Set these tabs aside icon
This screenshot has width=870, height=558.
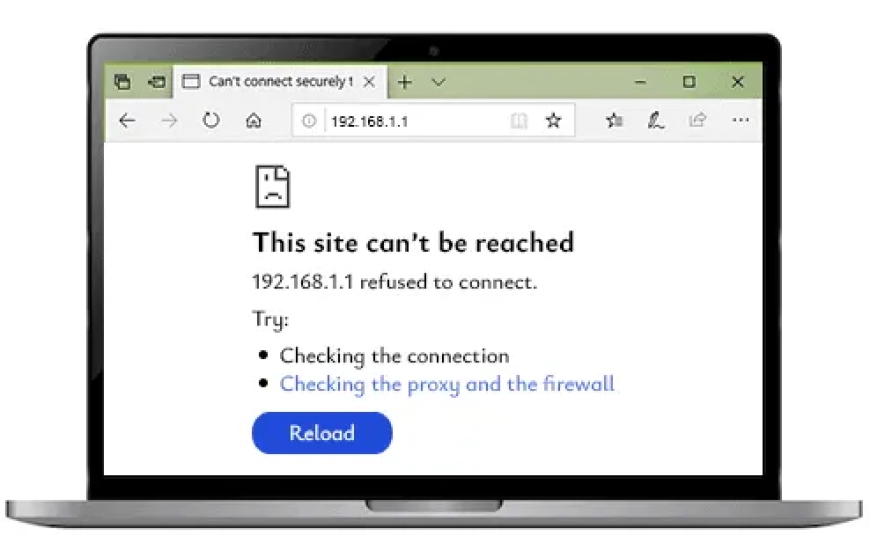tap(156, 82)
